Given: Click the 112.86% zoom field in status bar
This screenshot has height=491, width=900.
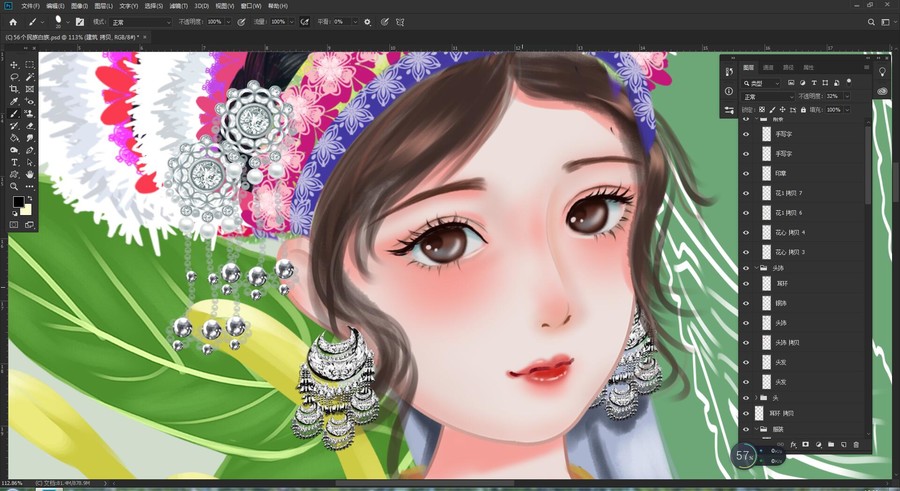Looking at the screenshot, I should 11,484.
